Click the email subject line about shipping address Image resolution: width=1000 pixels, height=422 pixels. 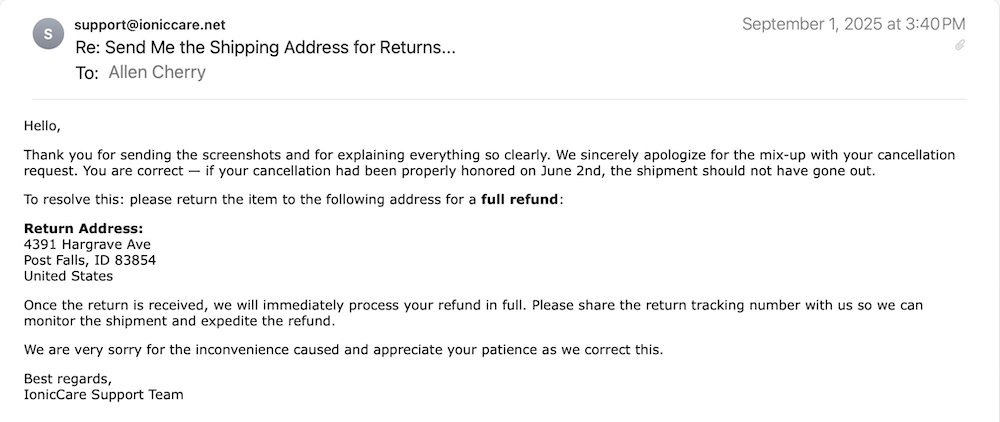pyautogui.click(x=265, y=47)
